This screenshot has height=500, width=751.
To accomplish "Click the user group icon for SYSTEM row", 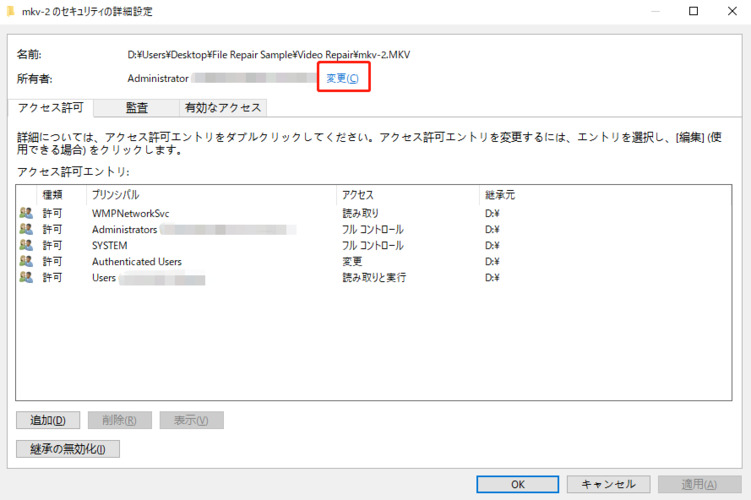I will (x=26, y=245).
